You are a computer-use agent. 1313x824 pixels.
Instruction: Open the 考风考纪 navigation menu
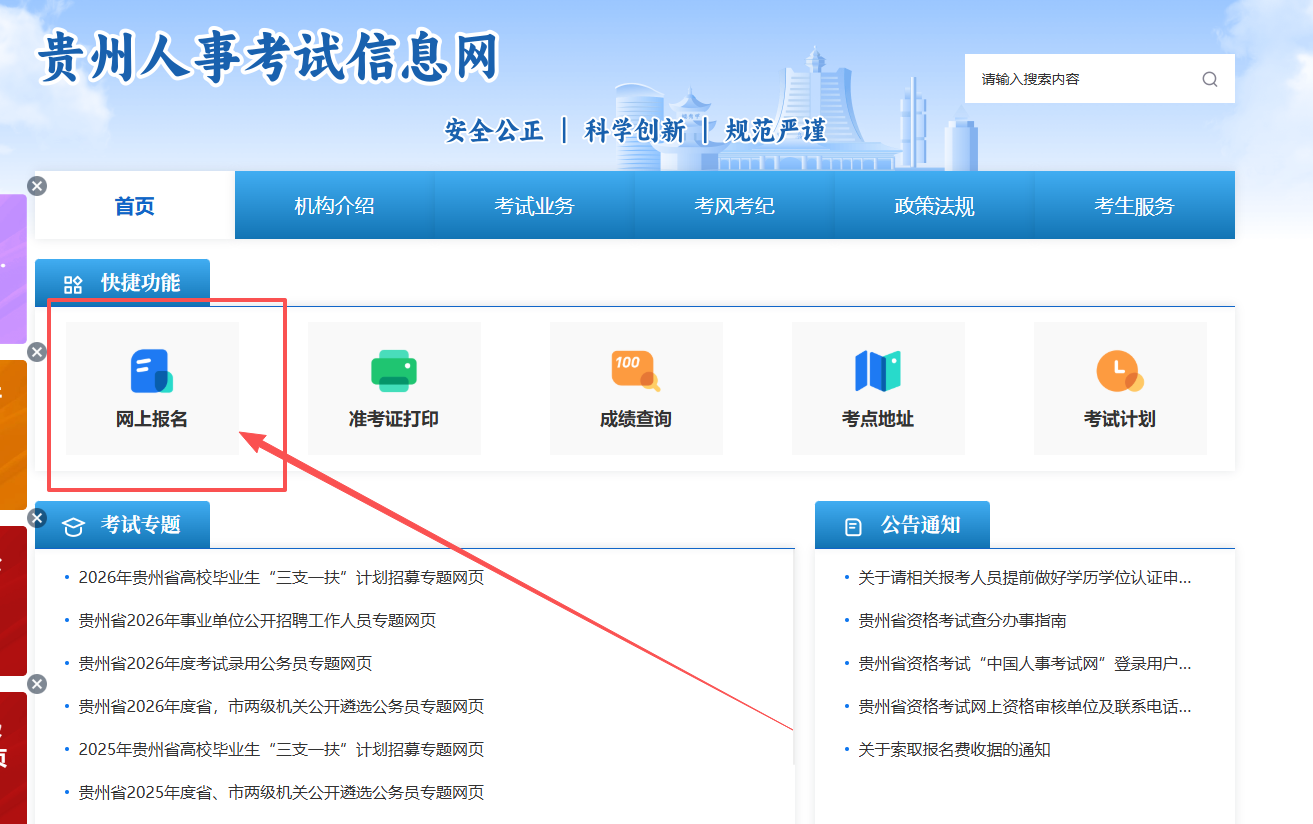(x=734, y=206)
